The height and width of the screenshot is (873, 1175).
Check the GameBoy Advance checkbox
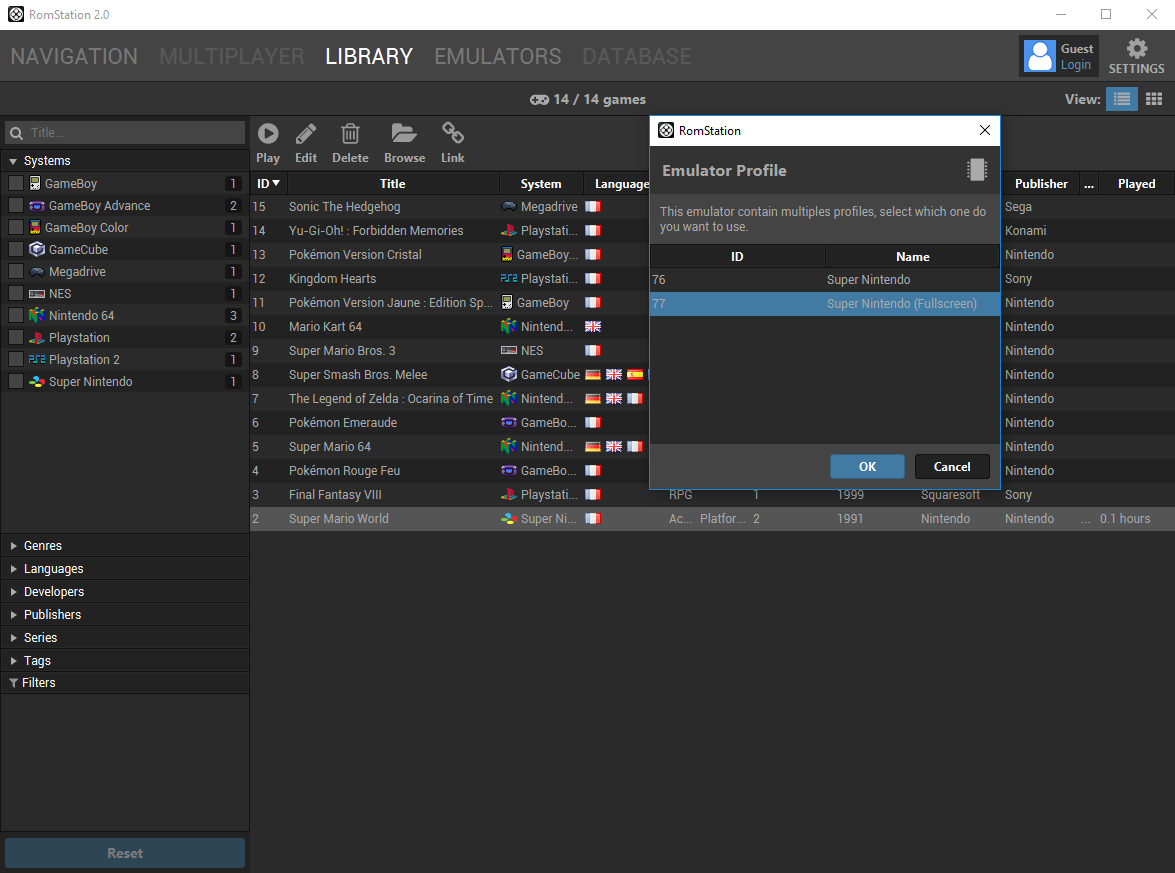pyautogui.click(x=16, y=205)
